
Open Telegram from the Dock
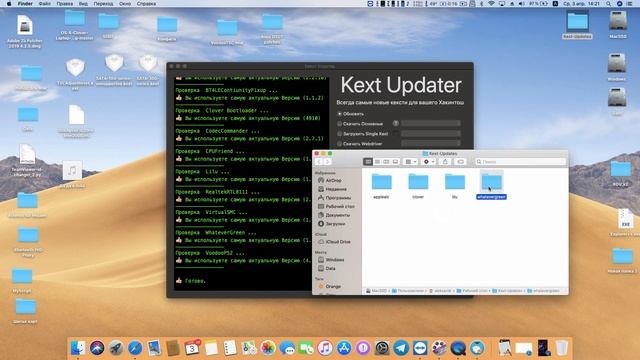click(x=401, y=348)
